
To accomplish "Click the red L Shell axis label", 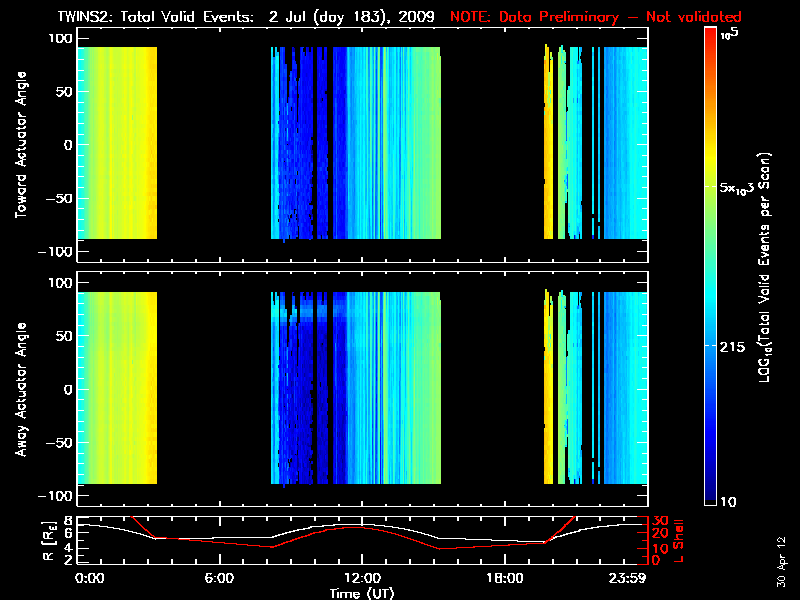I will pyautogui.click(x=681, y=540).
